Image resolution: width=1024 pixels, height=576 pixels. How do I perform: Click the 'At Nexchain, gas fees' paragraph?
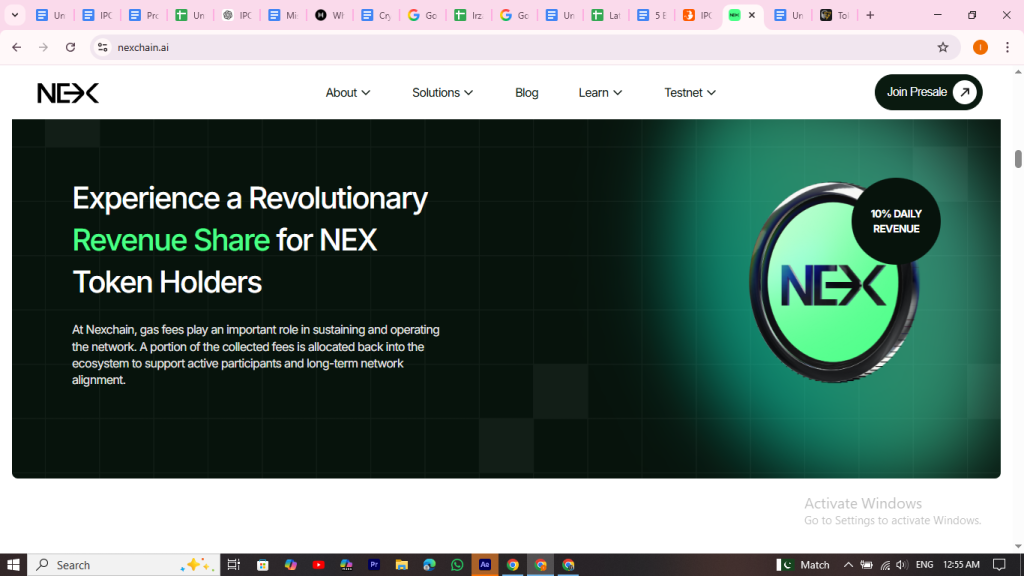point(256,355)
